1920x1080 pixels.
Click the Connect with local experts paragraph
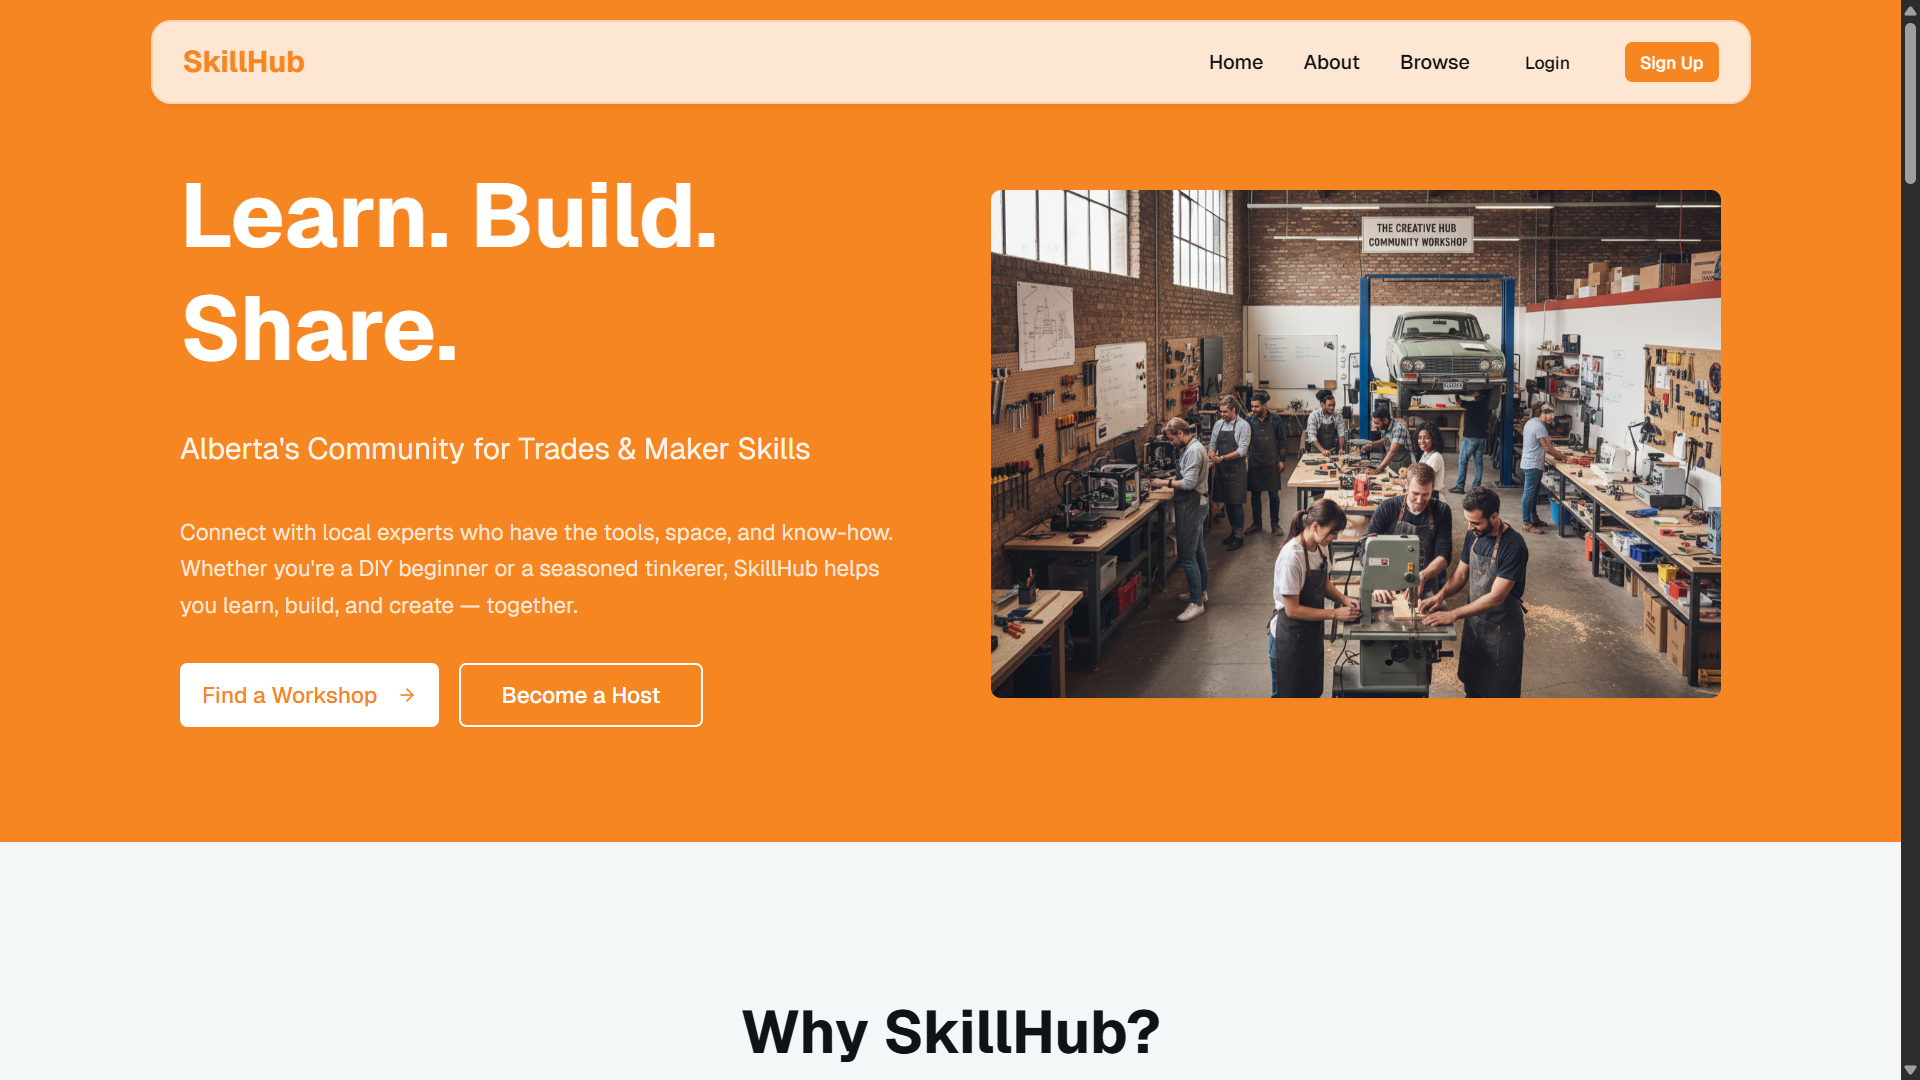[x=537, y=569]
